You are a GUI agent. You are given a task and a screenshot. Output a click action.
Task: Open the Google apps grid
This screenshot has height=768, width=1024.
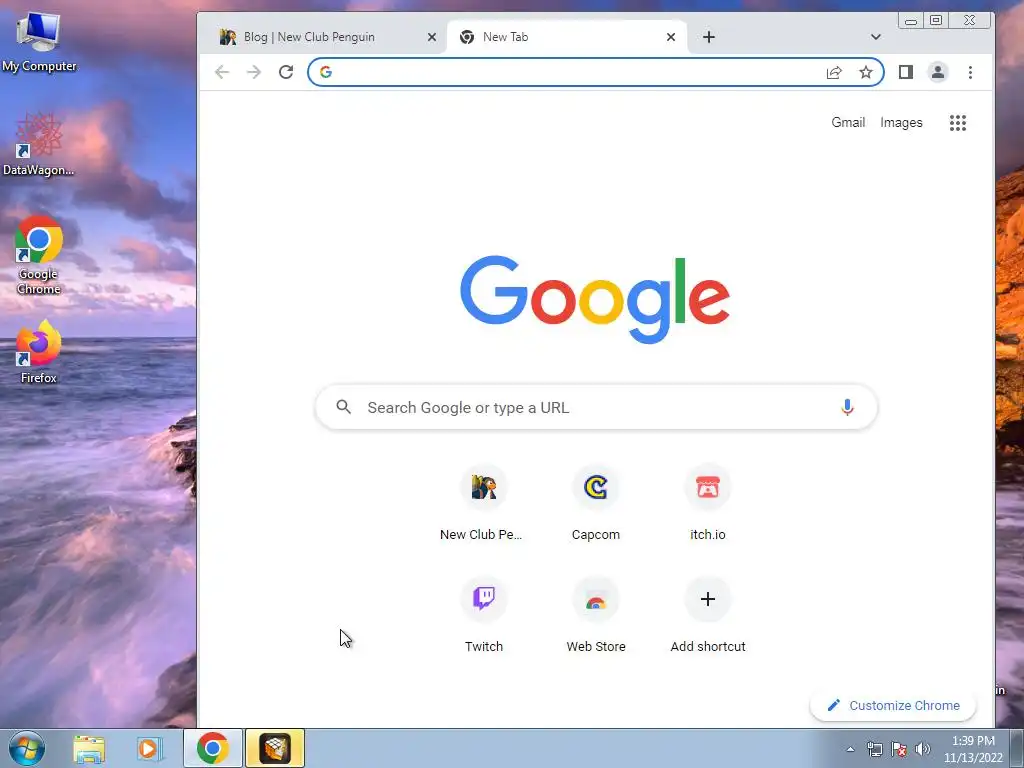pos(958,123)
